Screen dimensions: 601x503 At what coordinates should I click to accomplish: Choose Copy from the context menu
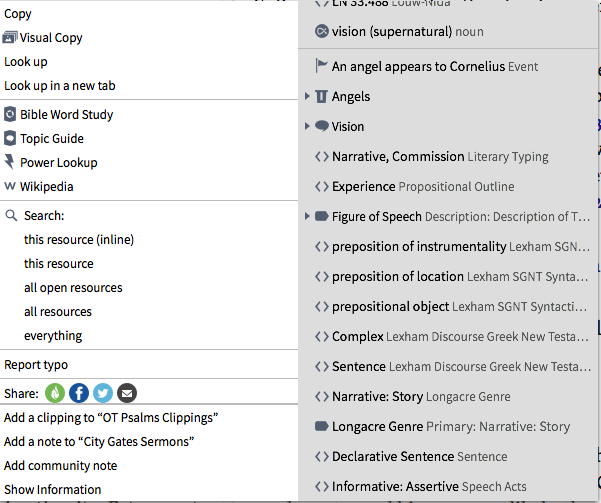[18, 14]
